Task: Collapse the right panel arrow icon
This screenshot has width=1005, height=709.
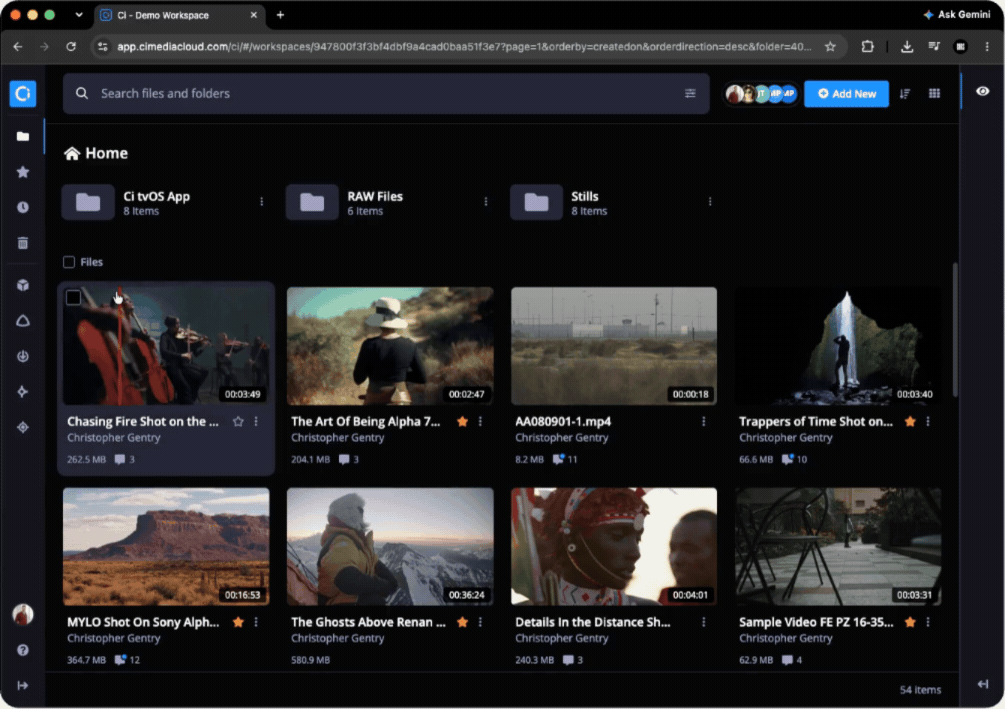Action: (983, 685)
